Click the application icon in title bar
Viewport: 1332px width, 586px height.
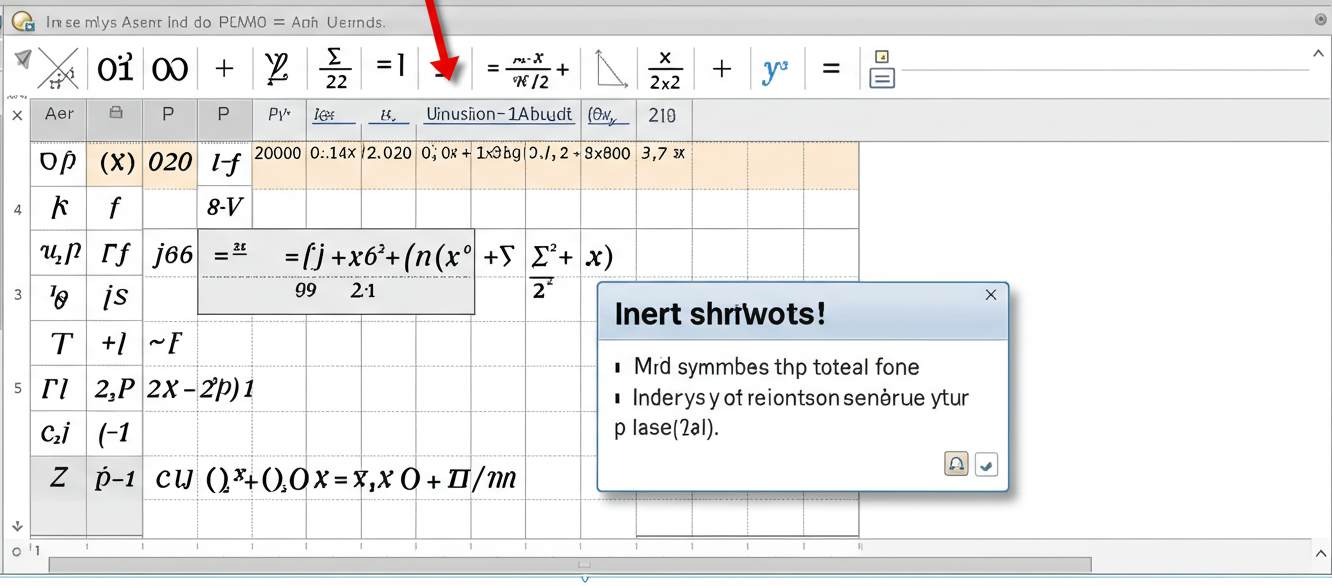click(22, 20)
